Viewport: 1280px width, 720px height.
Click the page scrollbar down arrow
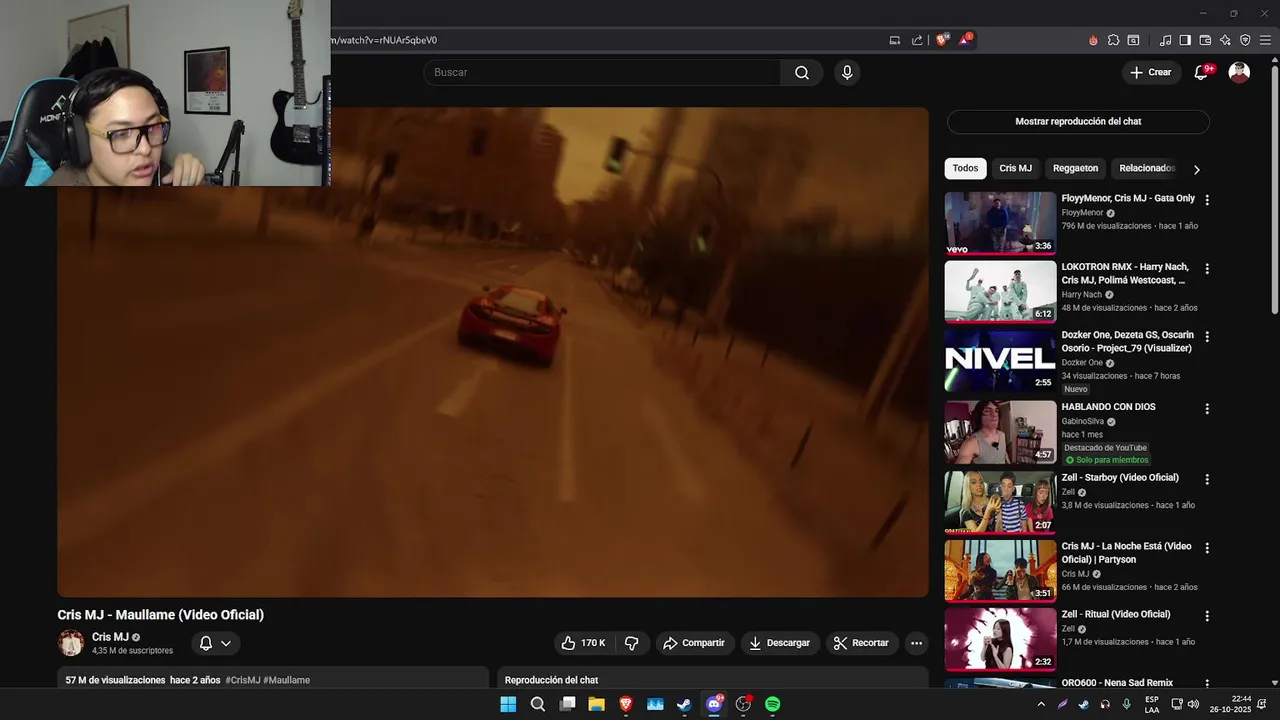click(1274, 682)
